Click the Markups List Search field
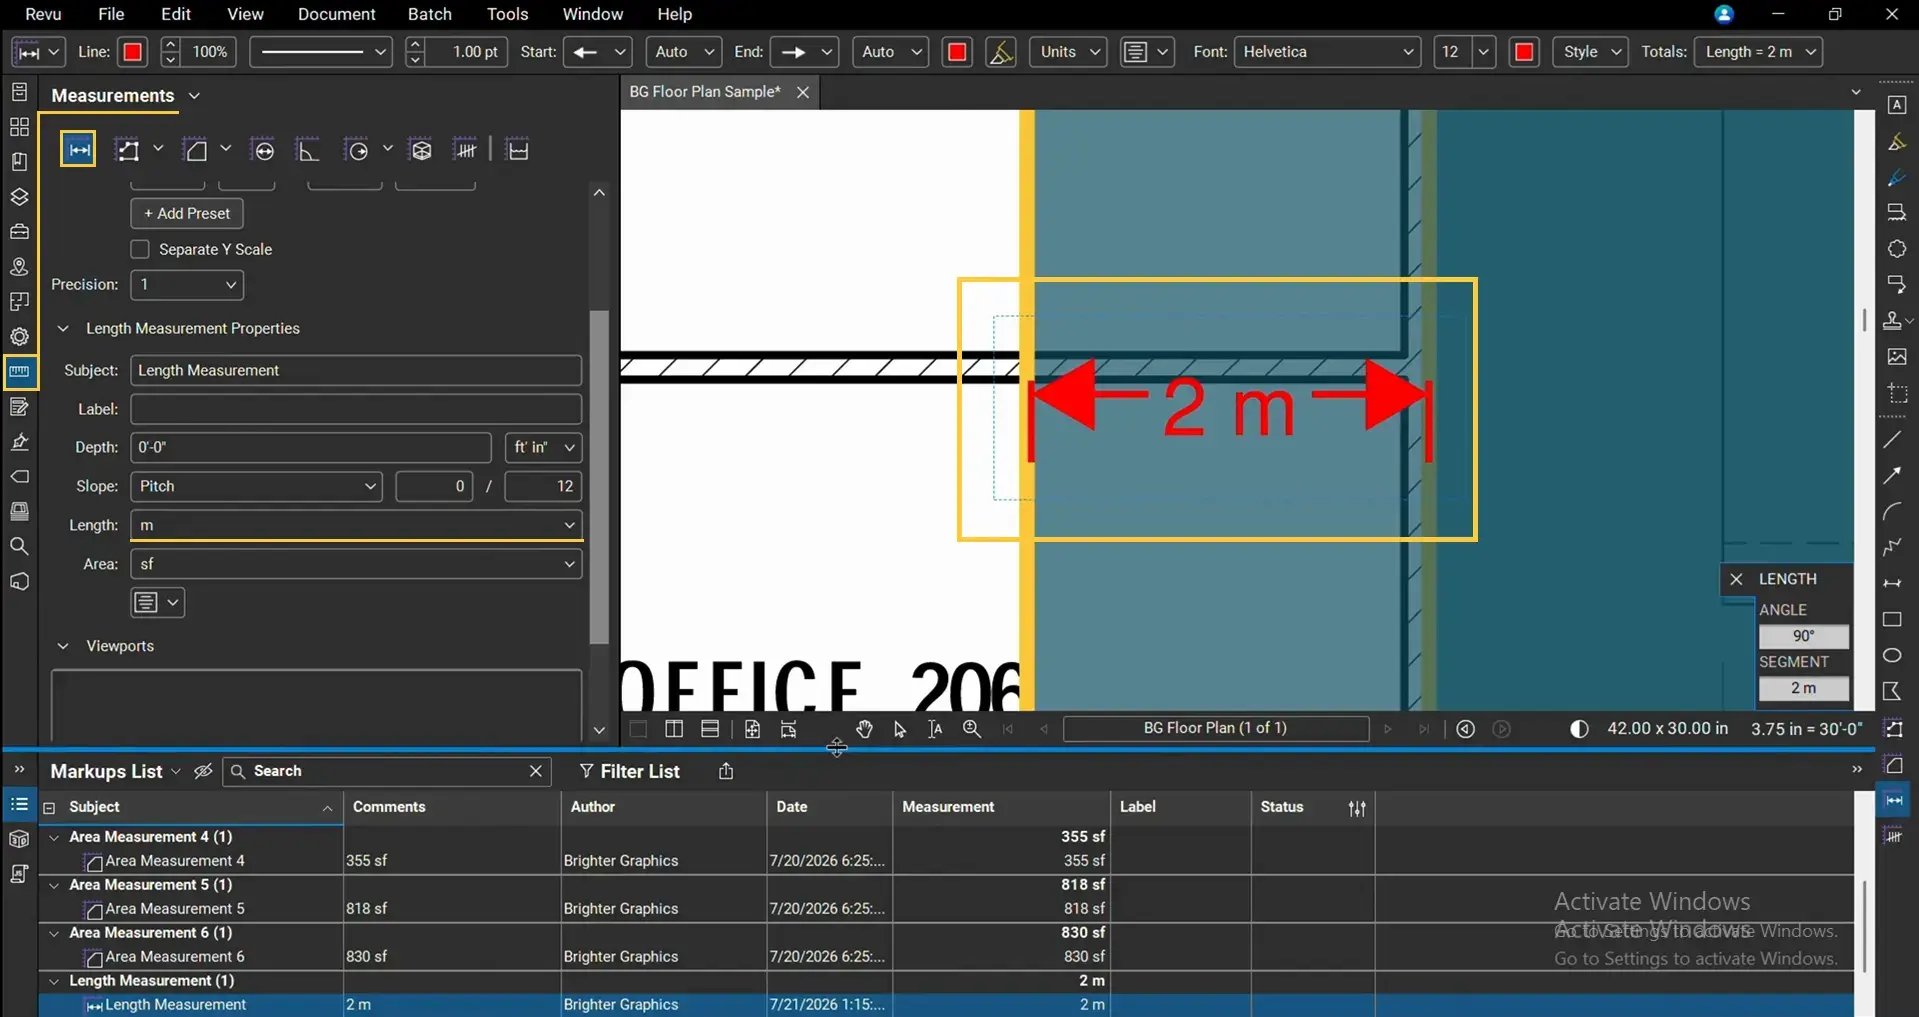1919x1017 pixels. 385,771
